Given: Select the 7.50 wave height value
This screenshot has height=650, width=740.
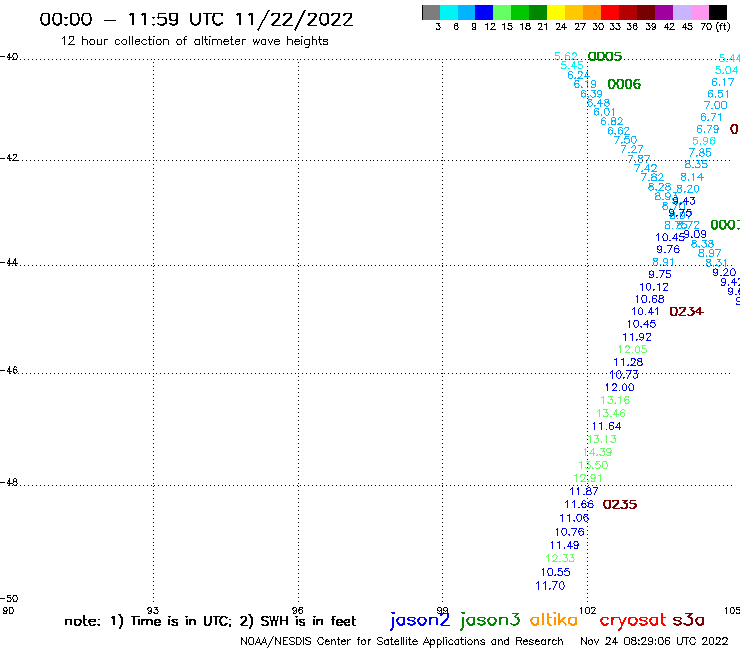Looking at the screenshot, I should point(625,140).
